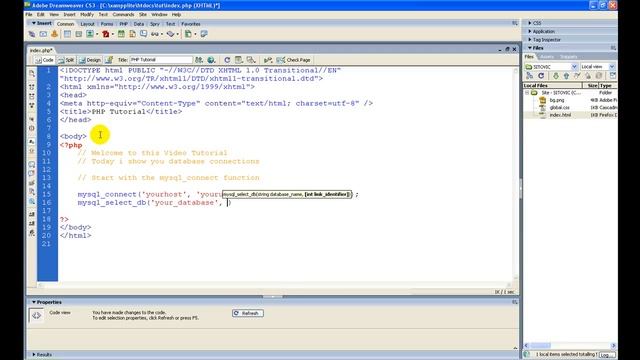Click the Log button in Files panel
Image resolution: width=640 pixels, height=360 pixels.
pos(607,355)
